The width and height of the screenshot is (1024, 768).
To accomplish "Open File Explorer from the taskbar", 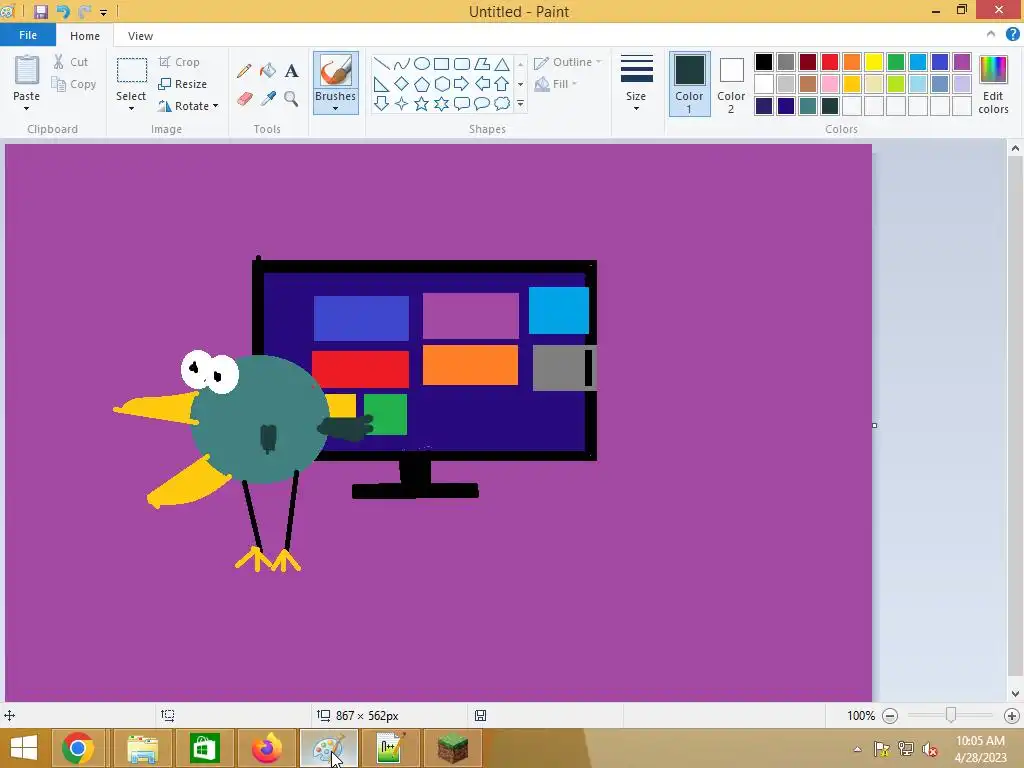I will [142, 748].
